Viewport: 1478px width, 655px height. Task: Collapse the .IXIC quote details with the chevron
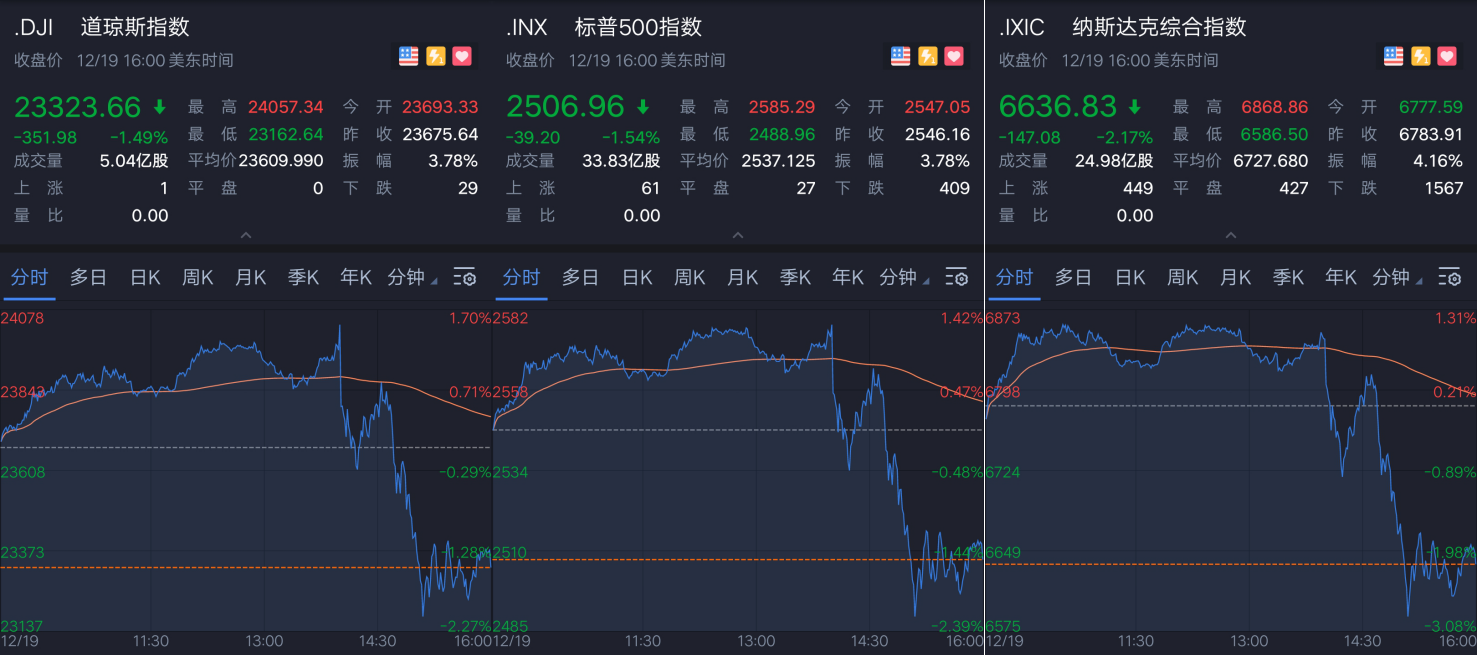1231,236
